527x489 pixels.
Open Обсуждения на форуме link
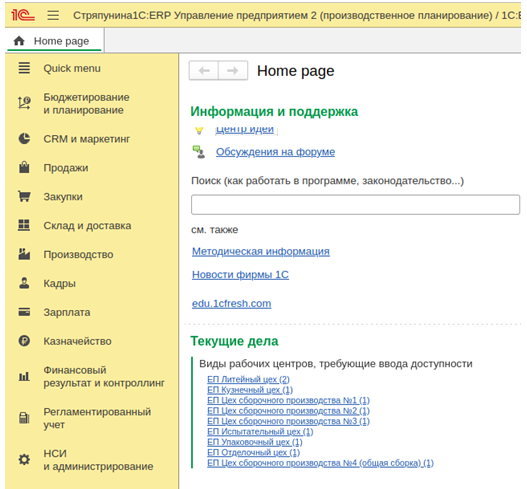pyautogui.click(x=275, y=152)
